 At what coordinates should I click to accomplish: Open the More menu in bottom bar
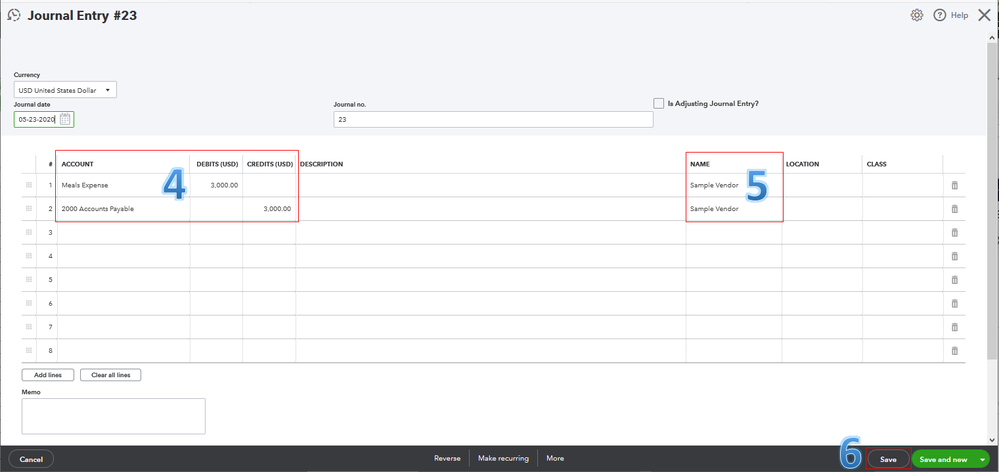pos(555,459)
